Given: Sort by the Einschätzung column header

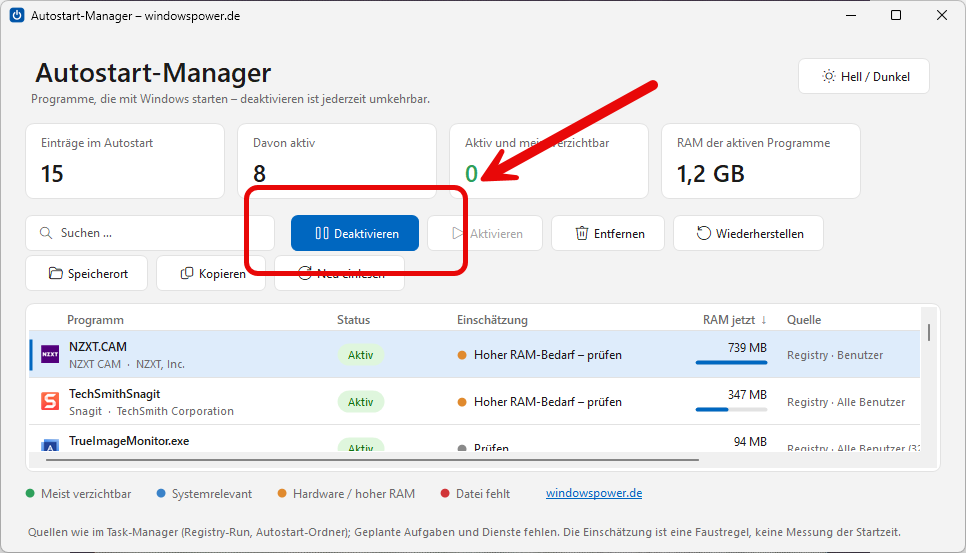Looking at the screenshot, I should click(492, 320).
